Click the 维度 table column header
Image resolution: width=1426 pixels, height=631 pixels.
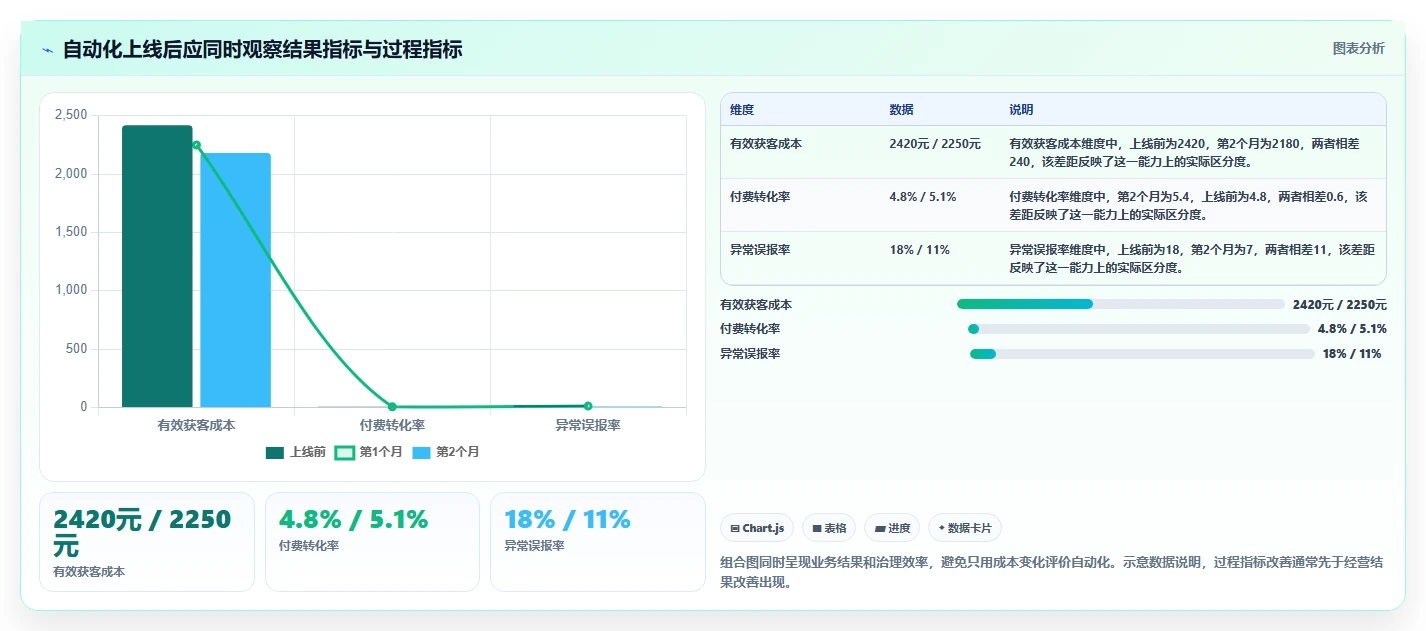pos(742,110)
